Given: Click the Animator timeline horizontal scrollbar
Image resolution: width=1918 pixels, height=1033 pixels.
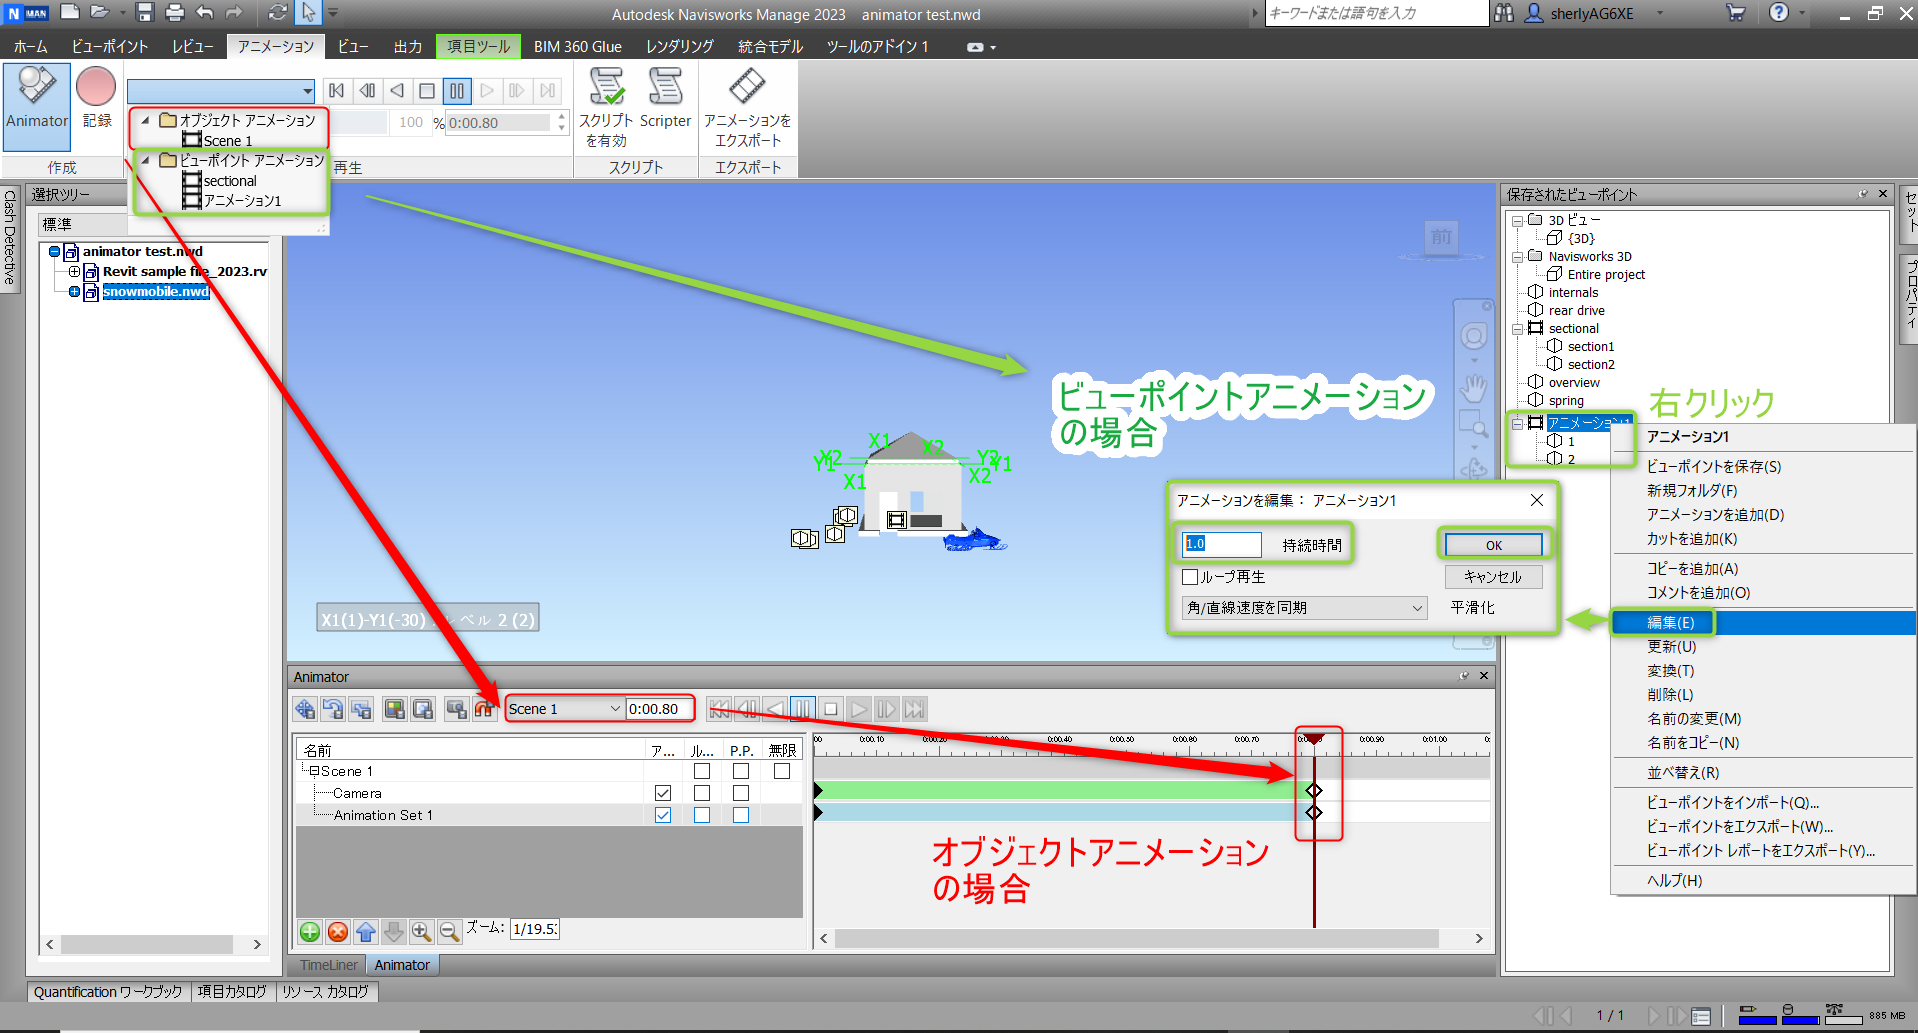Looking at the screenshot, I should (x=1136, y=938).
